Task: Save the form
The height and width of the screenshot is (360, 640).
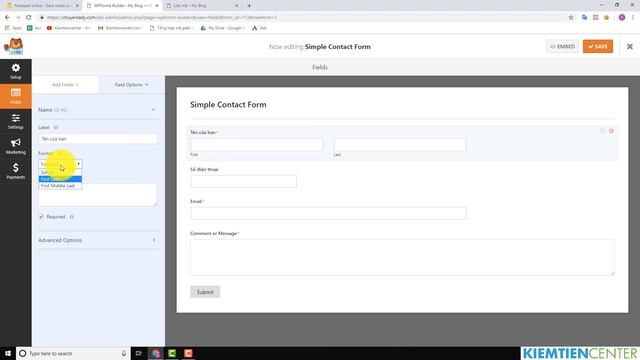Action: [x=598, y=47]
